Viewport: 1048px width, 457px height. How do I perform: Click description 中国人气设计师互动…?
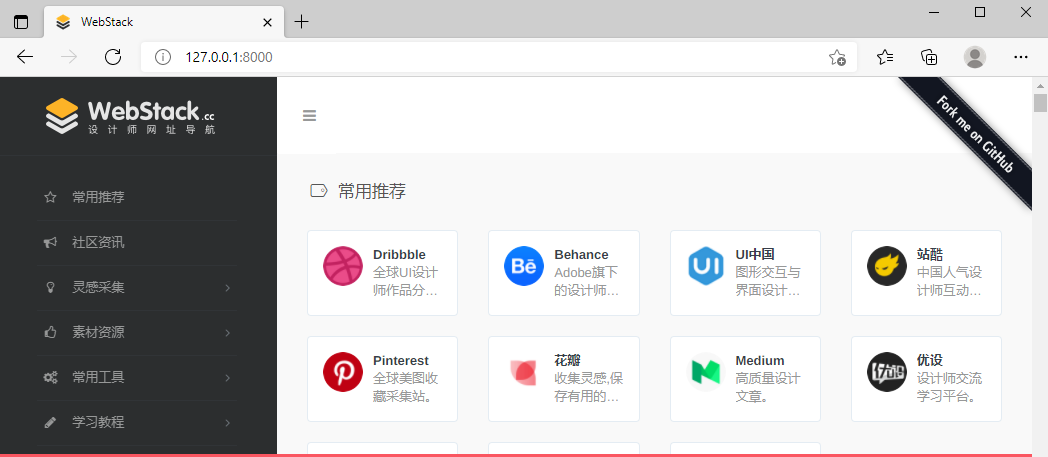(x=950, y=282)
